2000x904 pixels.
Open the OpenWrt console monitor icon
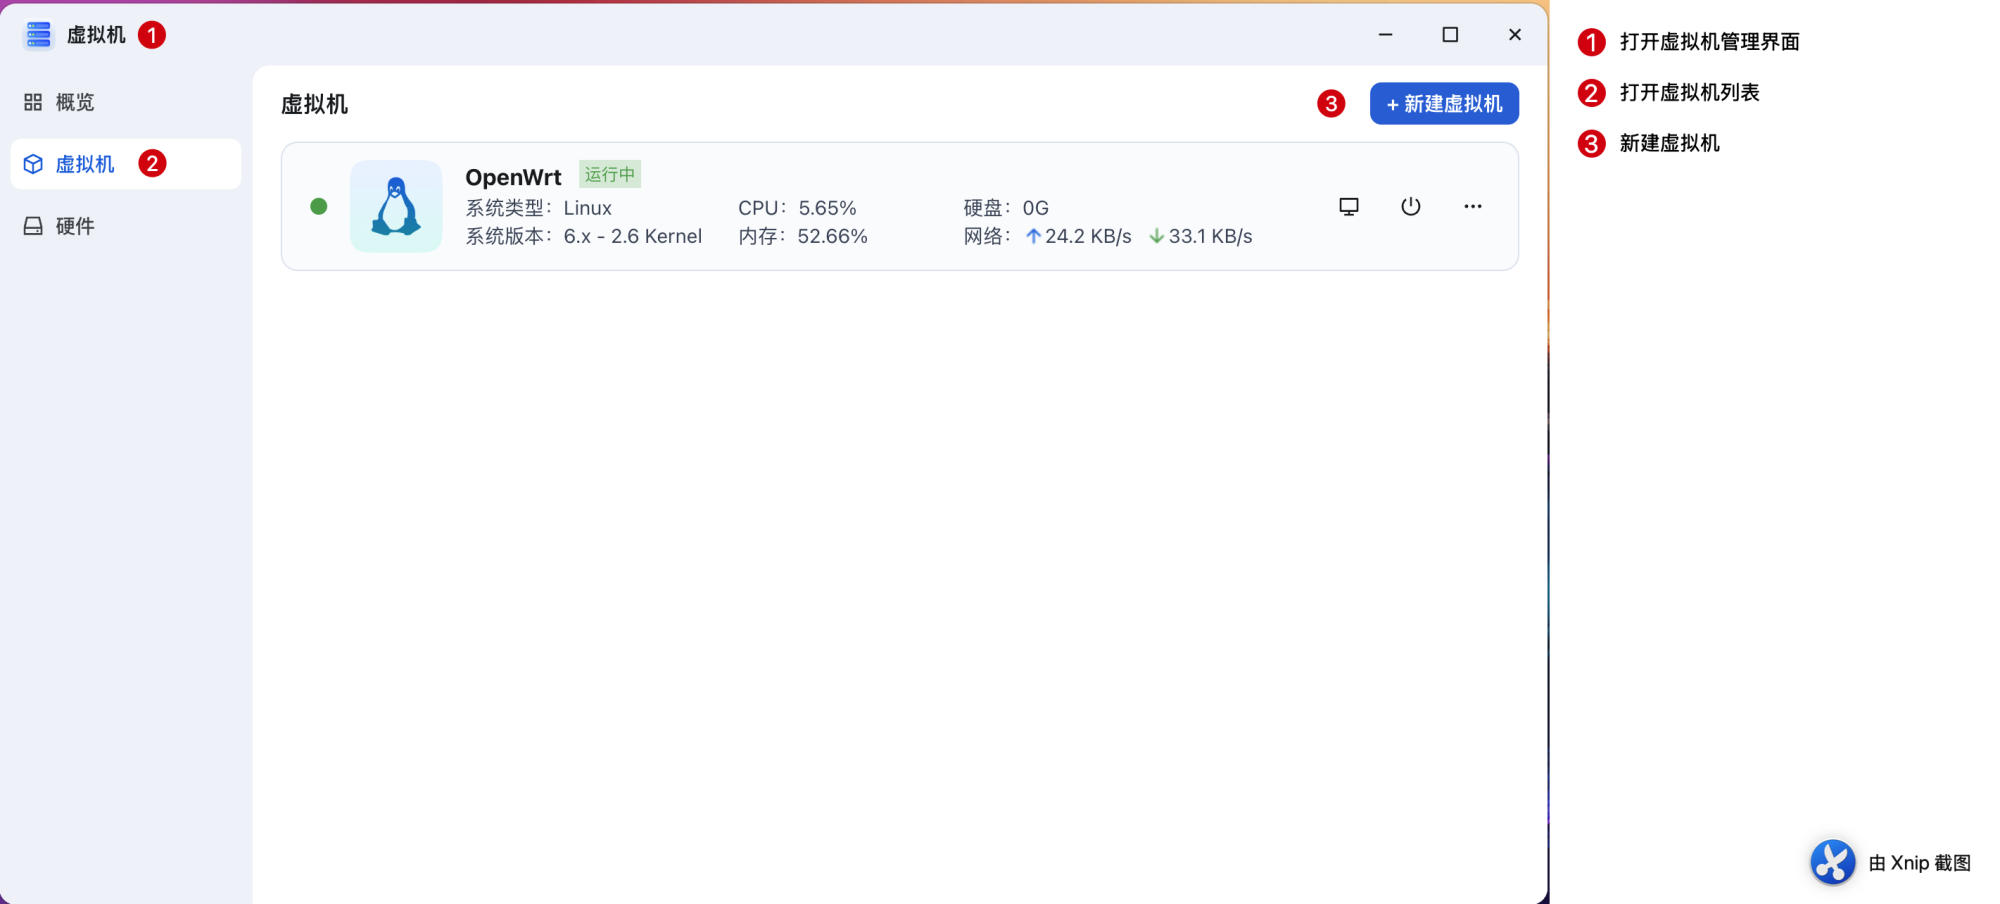pyautogui.click(x=1348, y=207)
